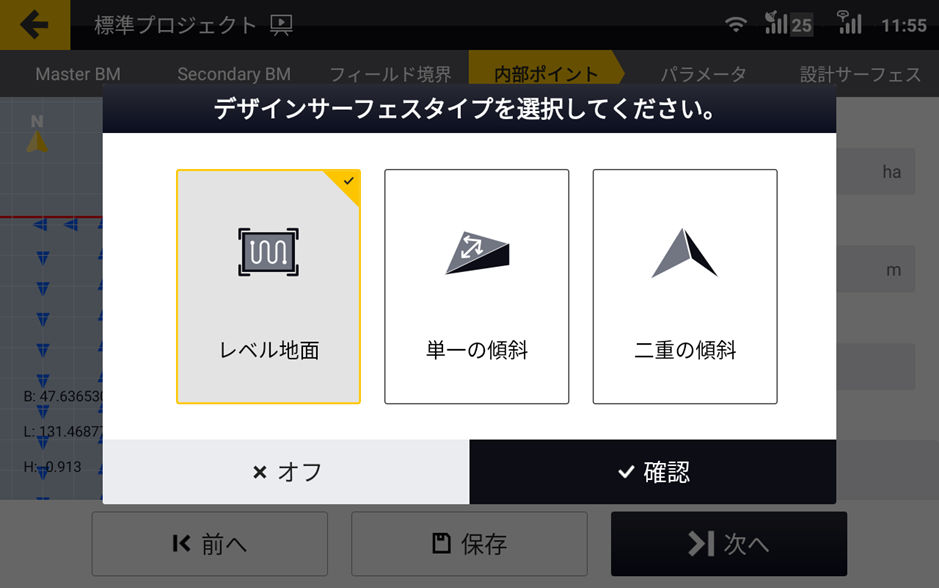Select the レベル地面 meander icon
Screen dimensions: 939x588
tap(268, 252)
